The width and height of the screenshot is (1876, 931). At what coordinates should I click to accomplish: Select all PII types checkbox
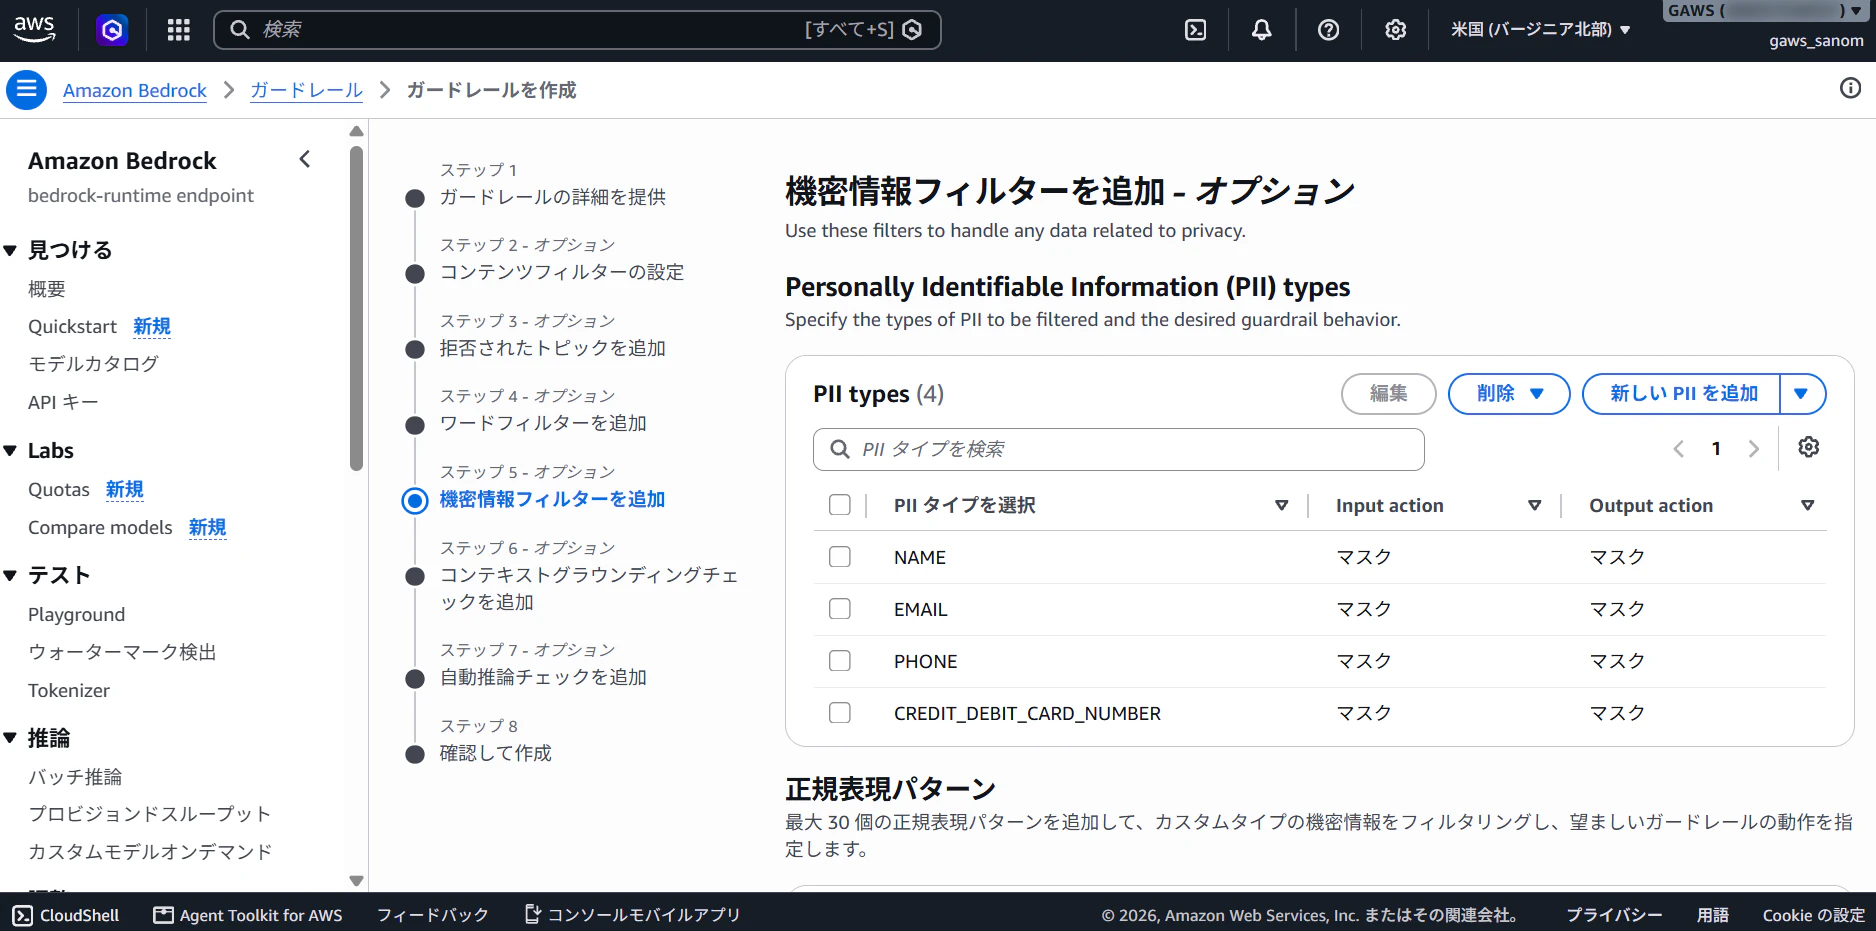pyautogui.click(x=840, y=505)
